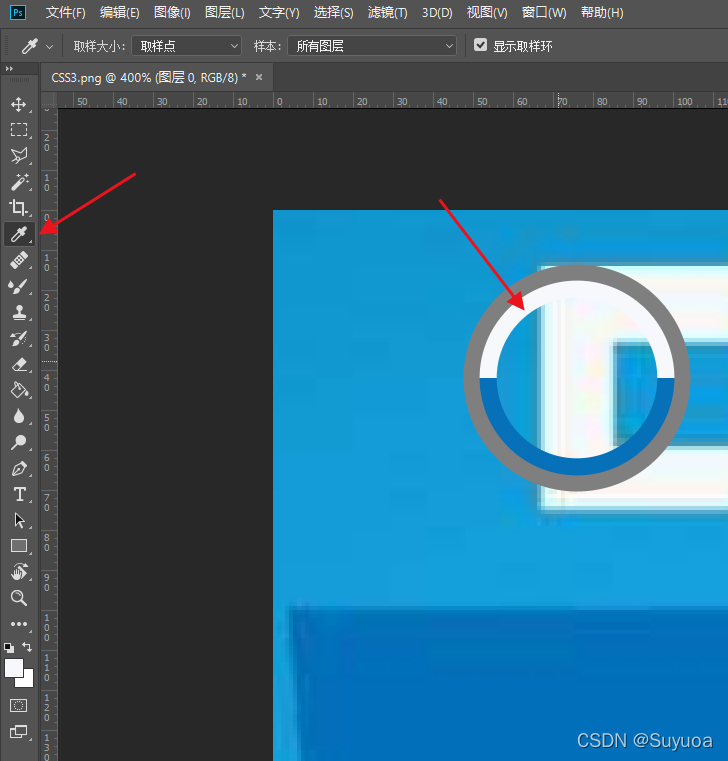
Task: Select the Pen tool
Action: coord(19,468)
